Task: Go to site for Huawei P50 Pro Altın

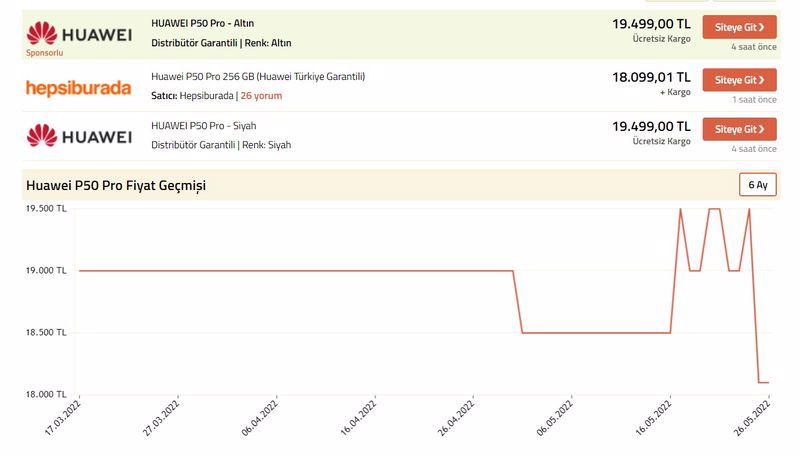Action: (x=739, y=27)
